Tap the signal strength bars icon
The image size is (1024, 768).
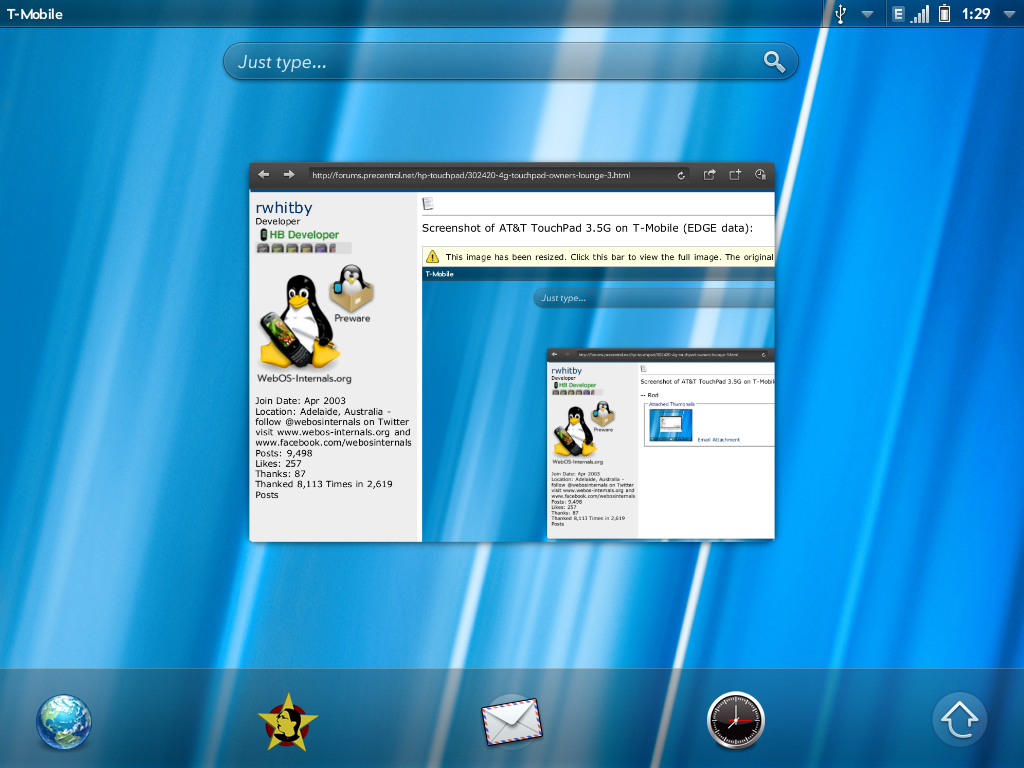click(920, 14)
